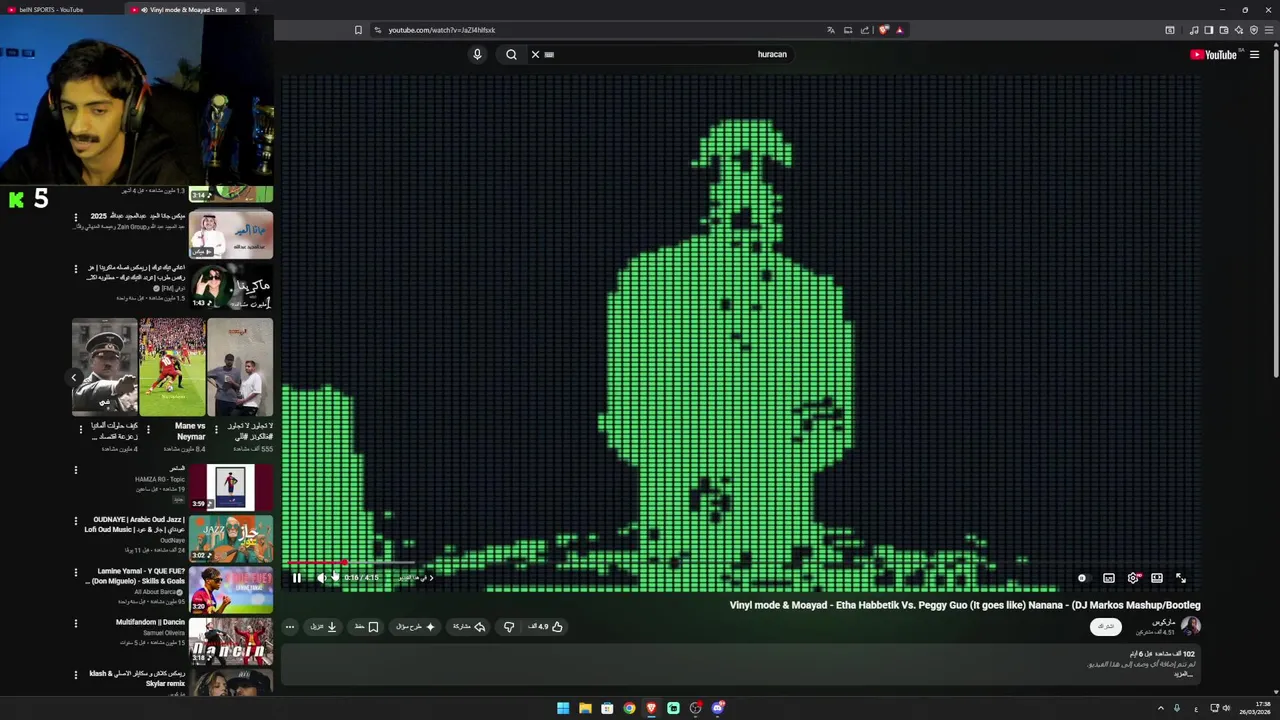Download the video using the download button
Image resolution: width=1280 pixels, height=720 pixels.
point(324,627)
